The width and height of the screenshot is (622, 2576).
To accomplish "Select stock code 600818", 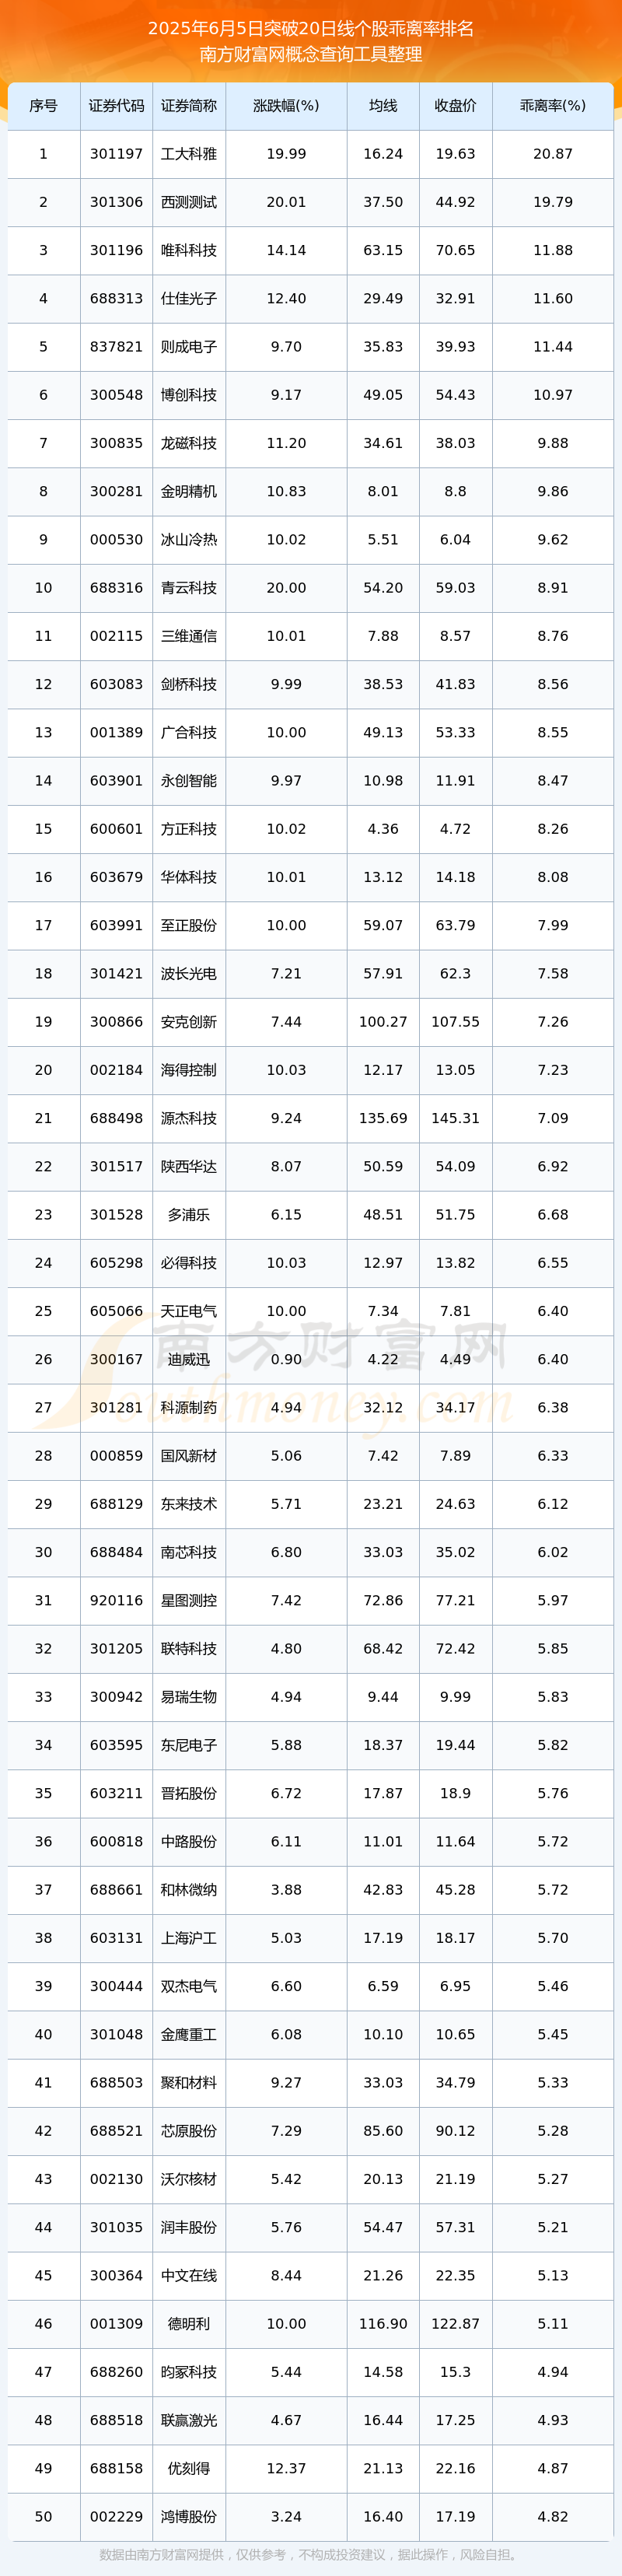I will (x=116, y=1841).
